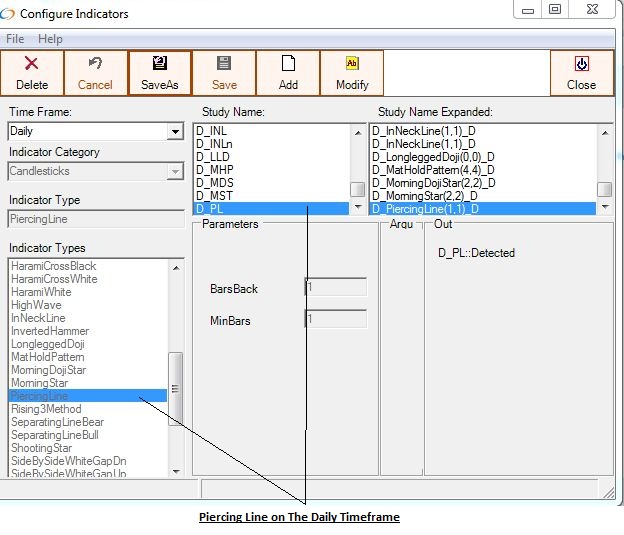624x535 pixels.
Task: Select D_MHP in the Study Name list
Action: pyautogui.click(x=213, y=169)
